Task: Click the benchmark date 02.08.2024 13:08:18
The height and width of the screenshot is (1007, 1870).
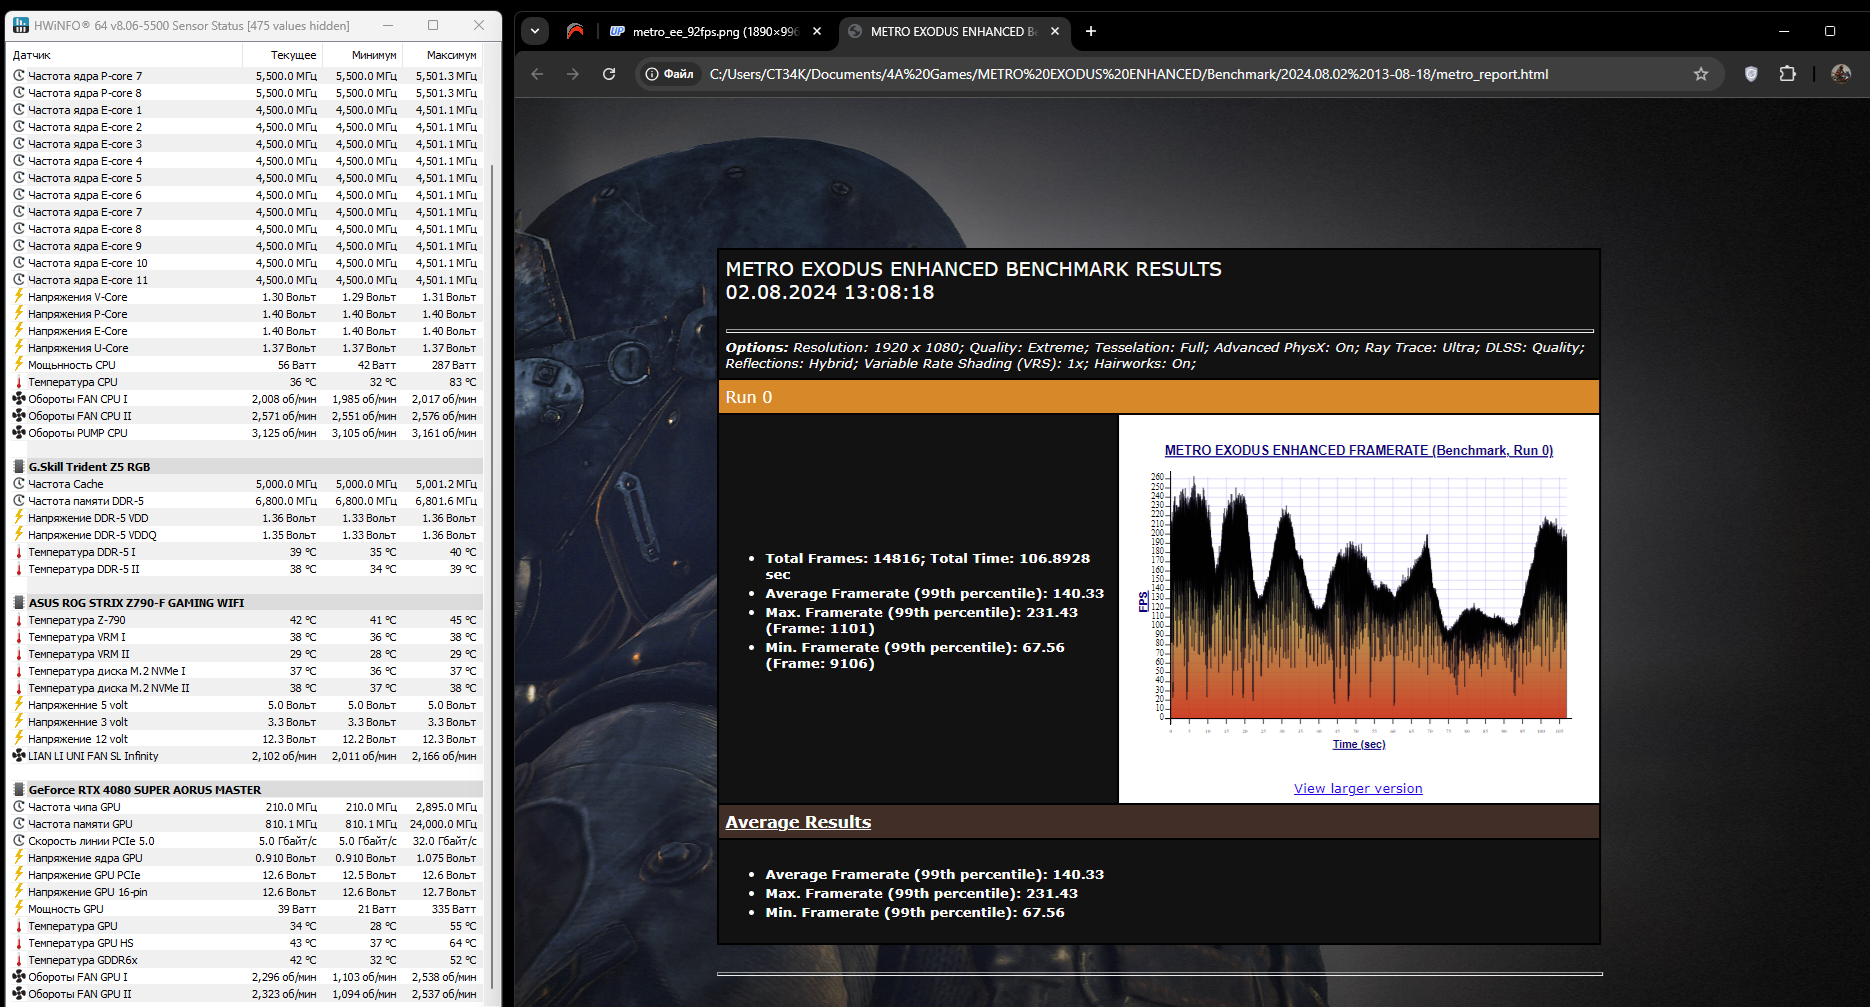Action: pos(830,292)
